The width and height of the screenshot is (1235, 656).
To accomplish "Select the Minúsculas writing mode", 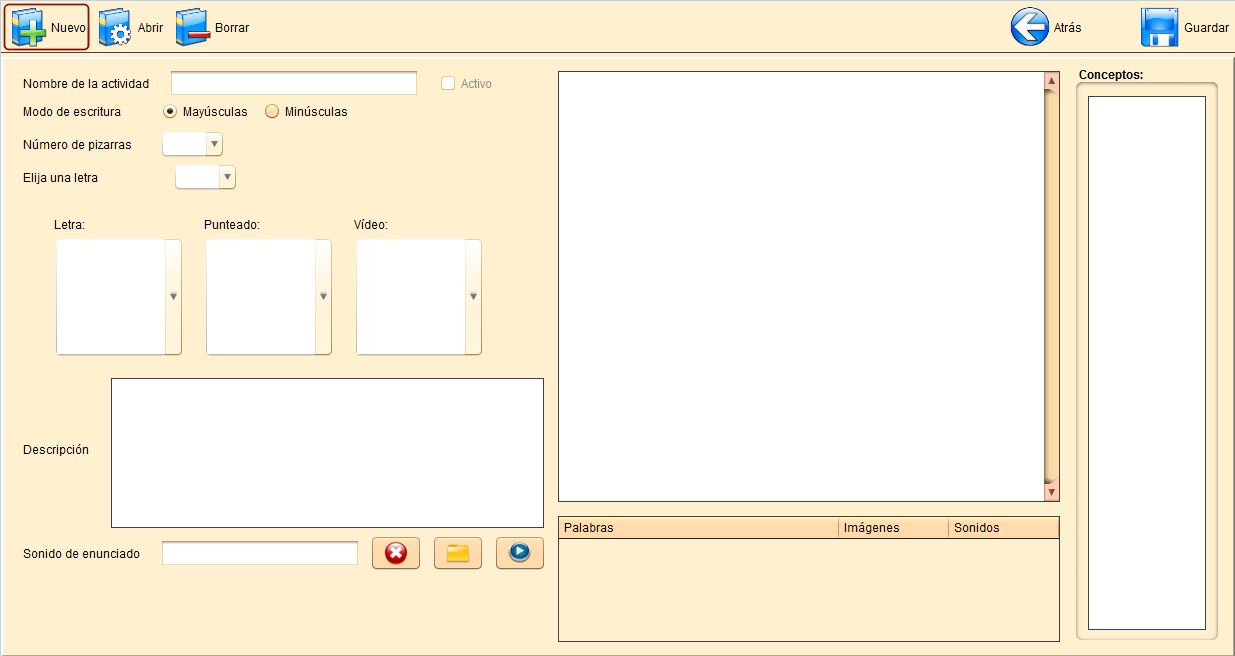I will tap(272, 112).
